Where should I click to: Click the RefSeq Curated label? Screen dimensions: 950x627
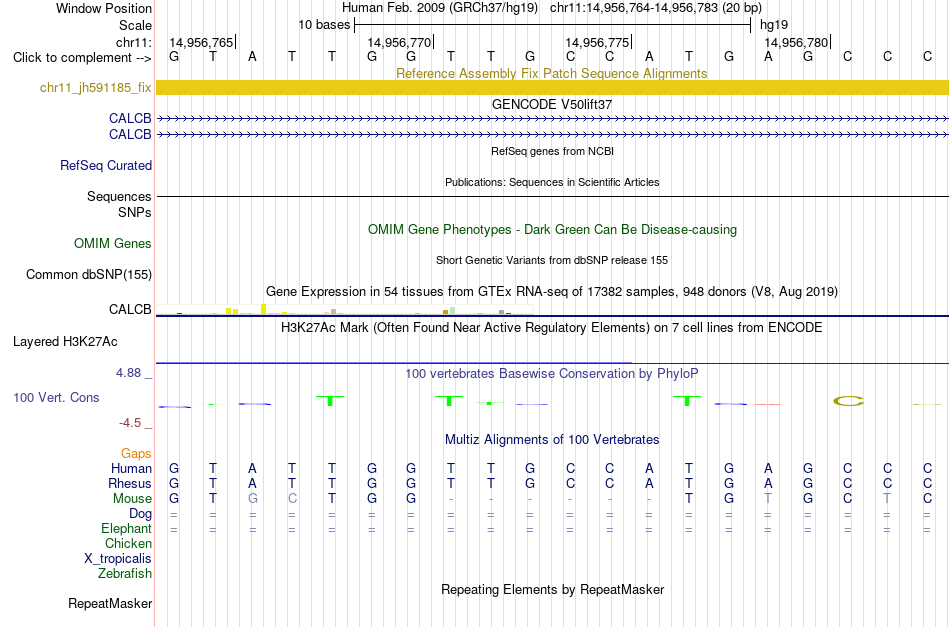(x=106, y=165)
